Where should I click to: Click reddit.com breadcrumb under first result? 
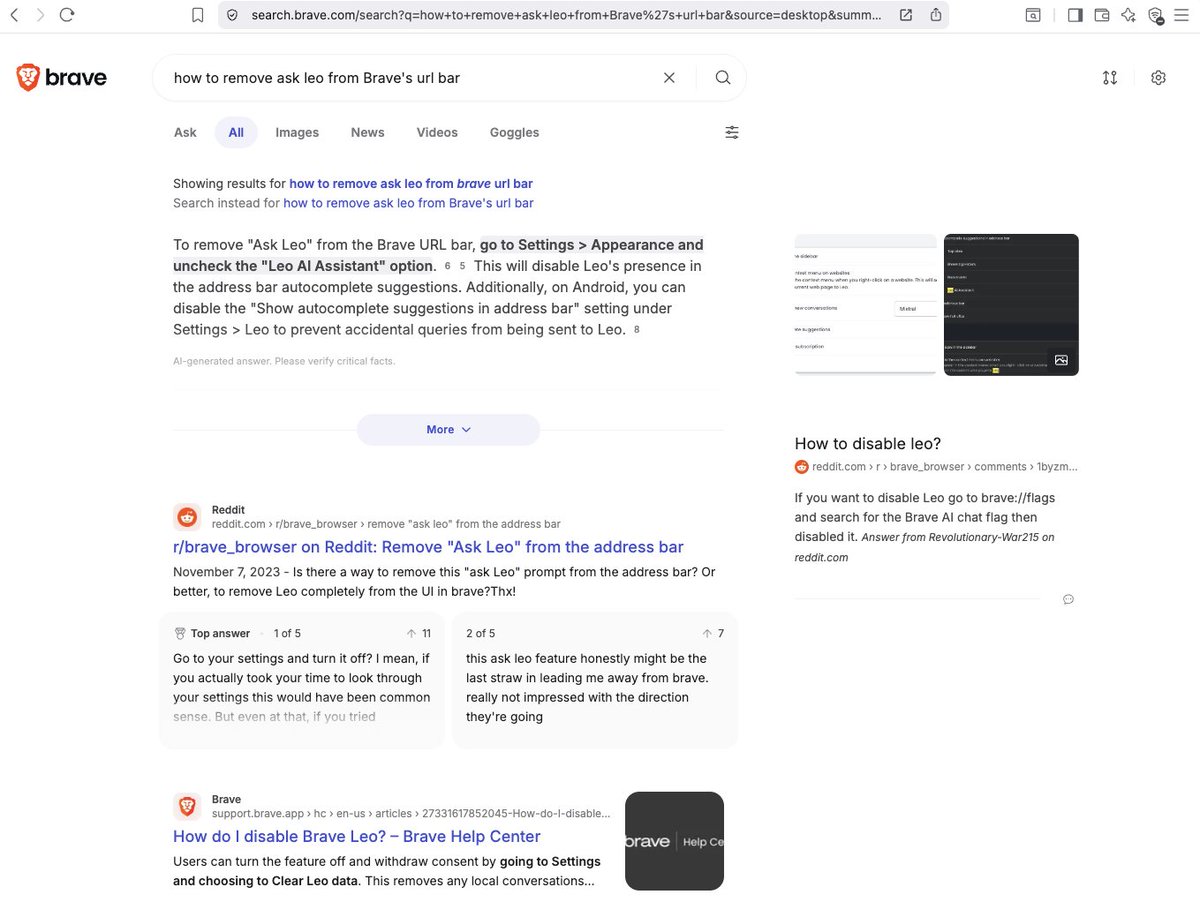386,524
